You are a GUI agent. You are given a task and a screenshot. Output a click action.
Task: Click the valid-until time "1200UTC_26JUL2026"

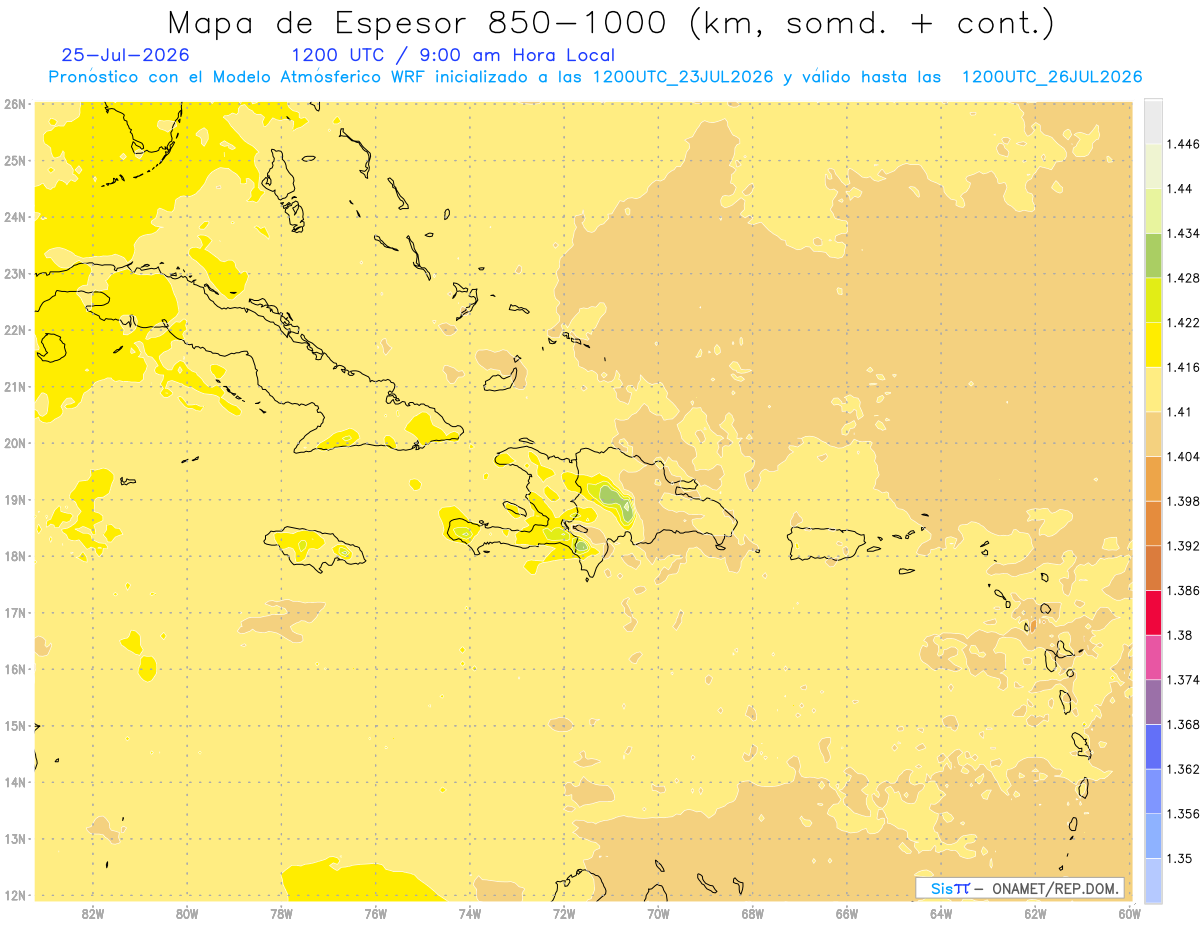[1051, 77]
